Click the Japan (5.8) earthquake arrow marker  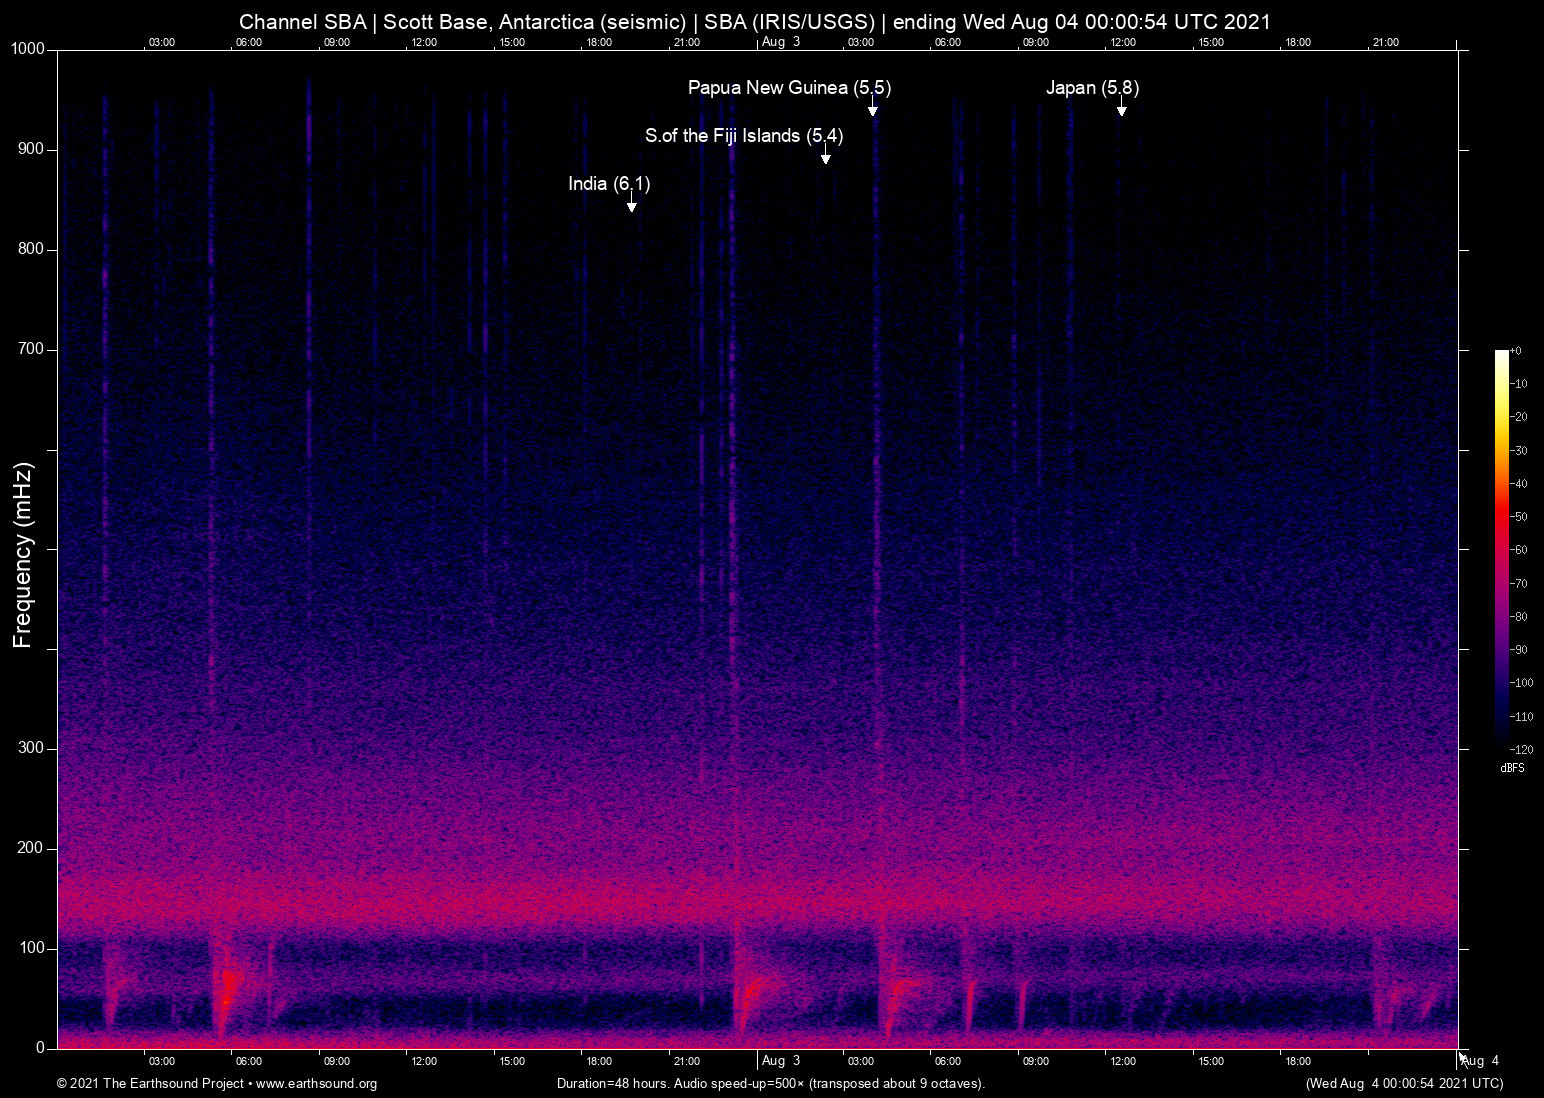(x=1122, y=113)
